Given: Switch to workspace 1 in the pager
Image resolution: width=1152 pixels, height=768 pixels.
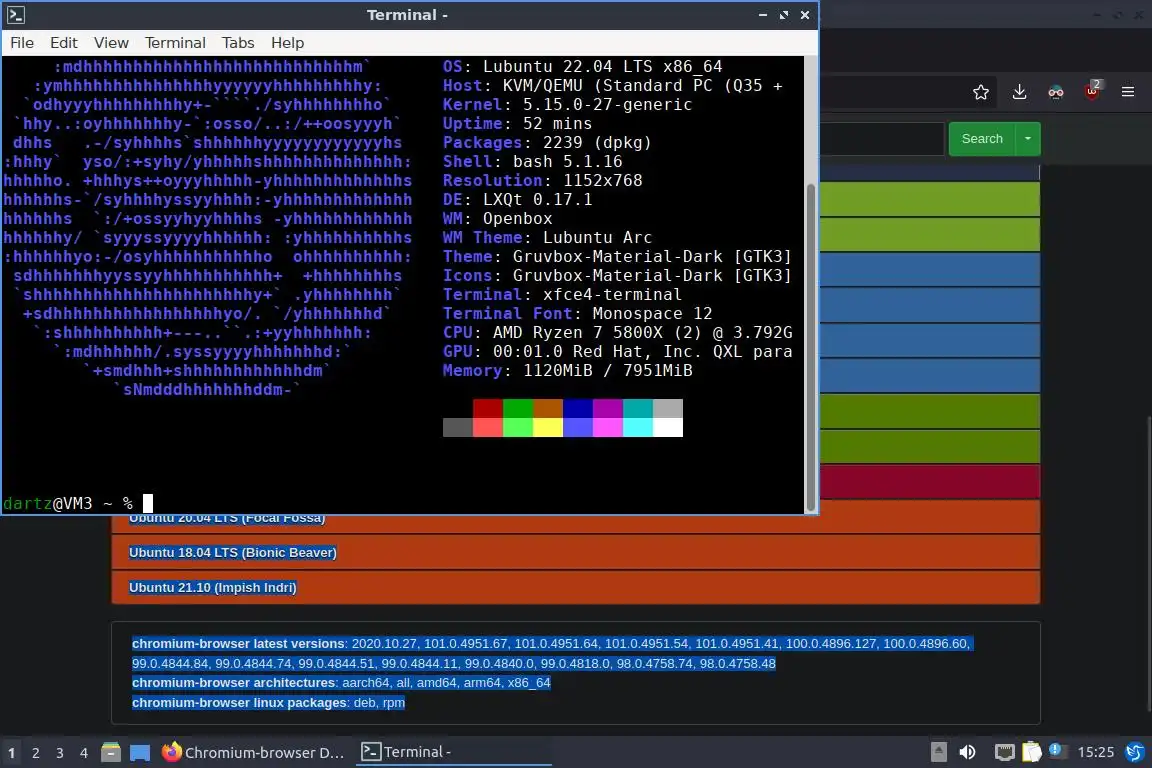Looking at the screenshot, I should point(11,753).
